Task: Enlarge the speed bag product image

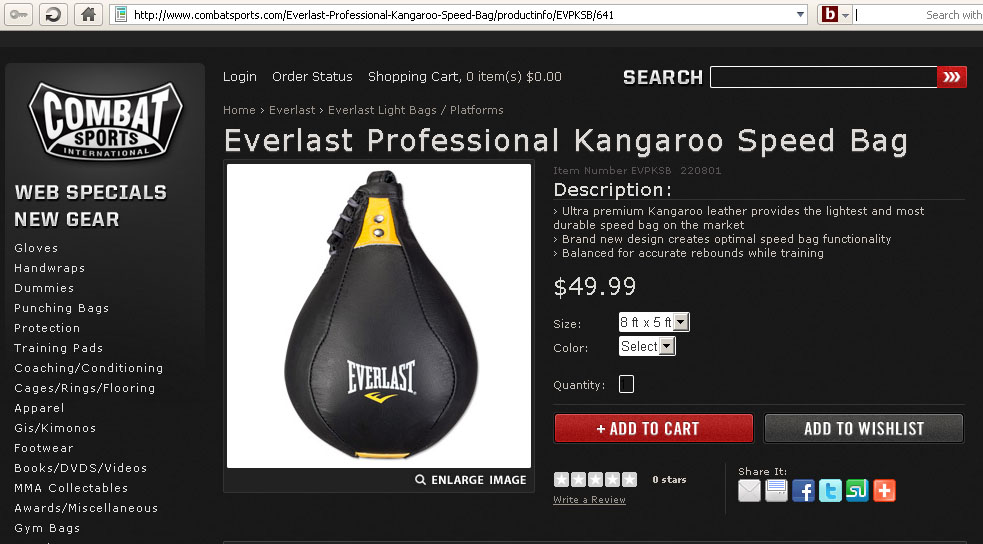Action: click(471, 479)
